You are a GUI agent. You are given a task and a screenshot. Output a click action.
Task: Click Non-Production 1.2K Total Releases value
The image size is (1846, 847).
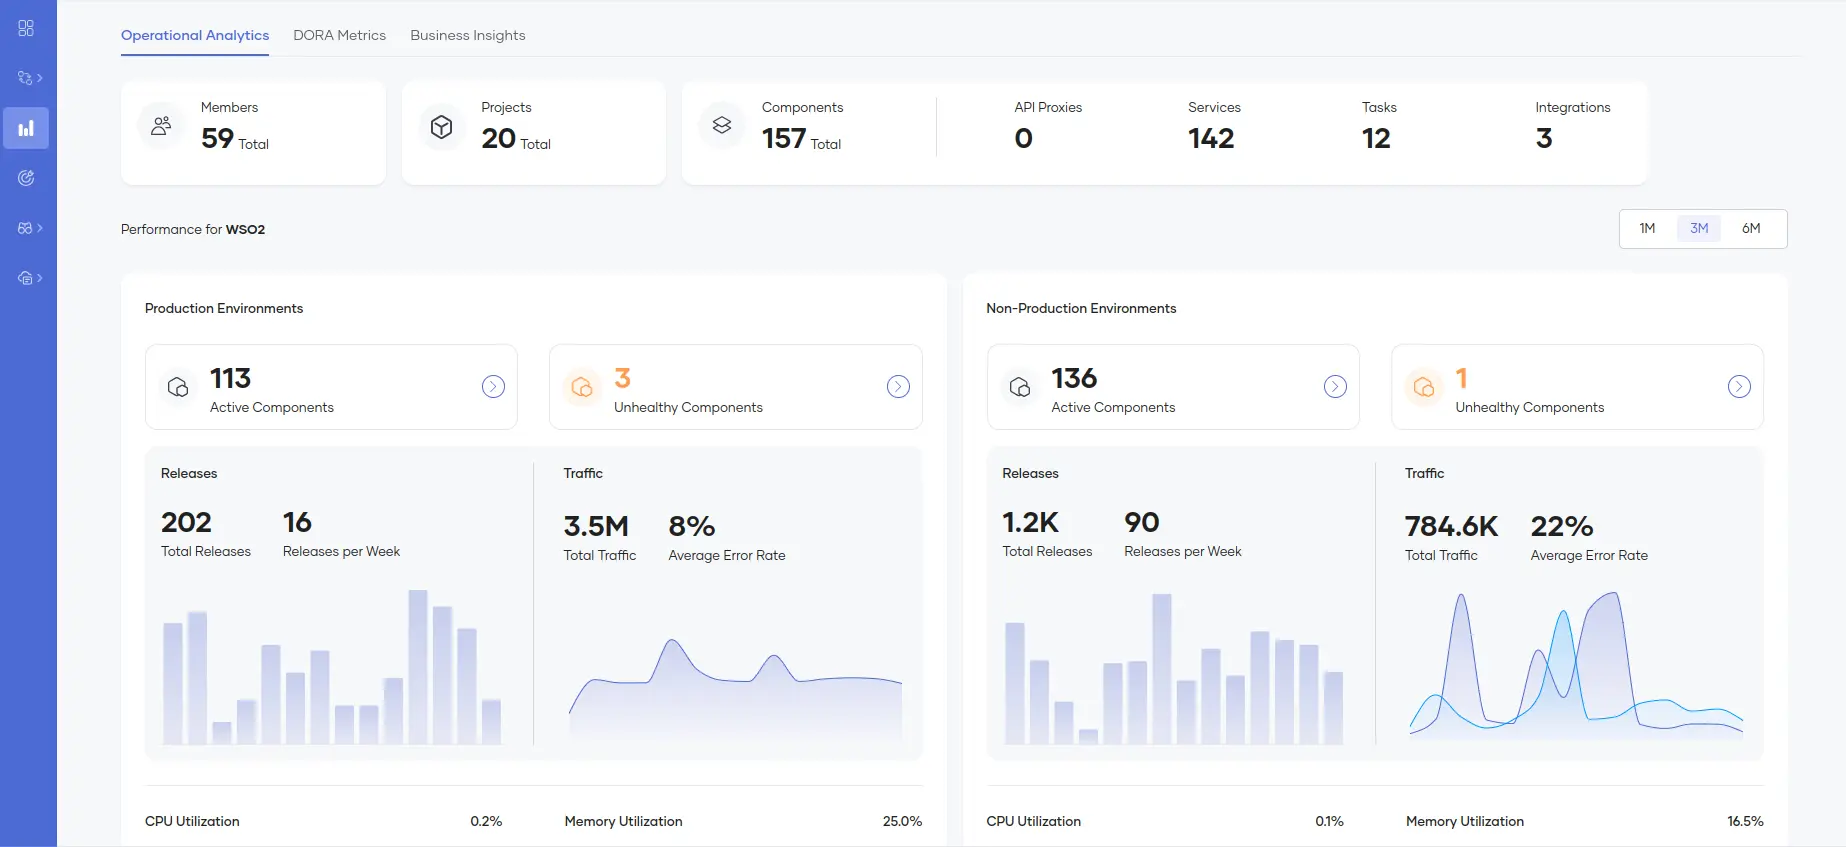coord(1030,522)
